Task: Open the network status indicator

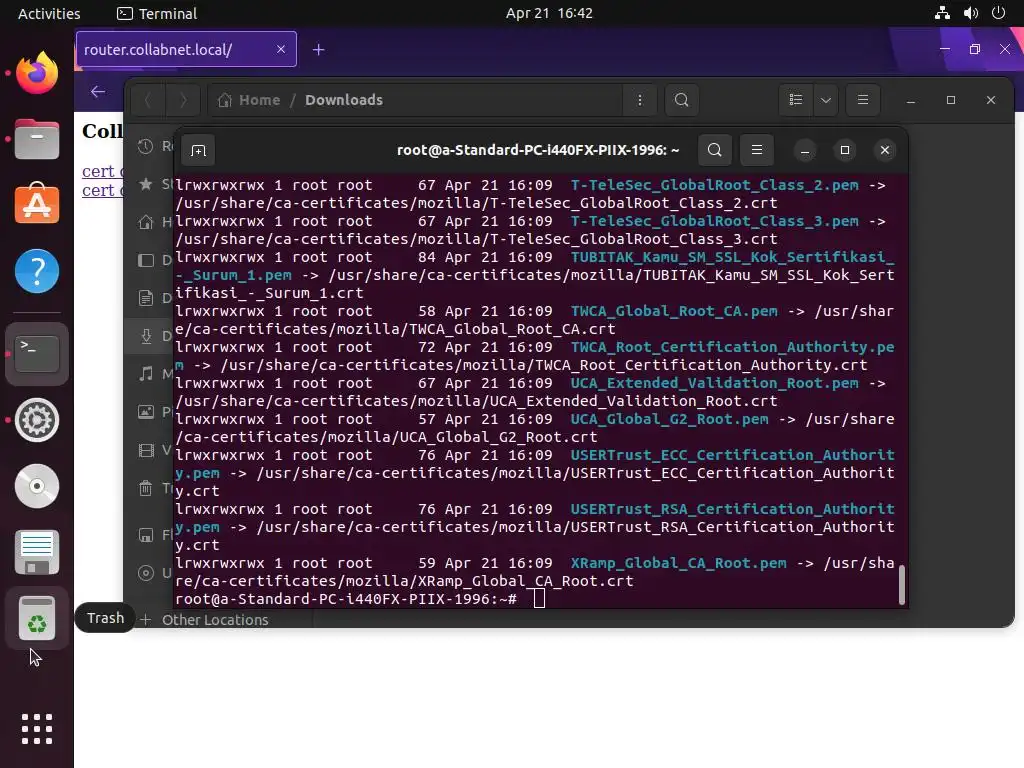Action: 942,13
